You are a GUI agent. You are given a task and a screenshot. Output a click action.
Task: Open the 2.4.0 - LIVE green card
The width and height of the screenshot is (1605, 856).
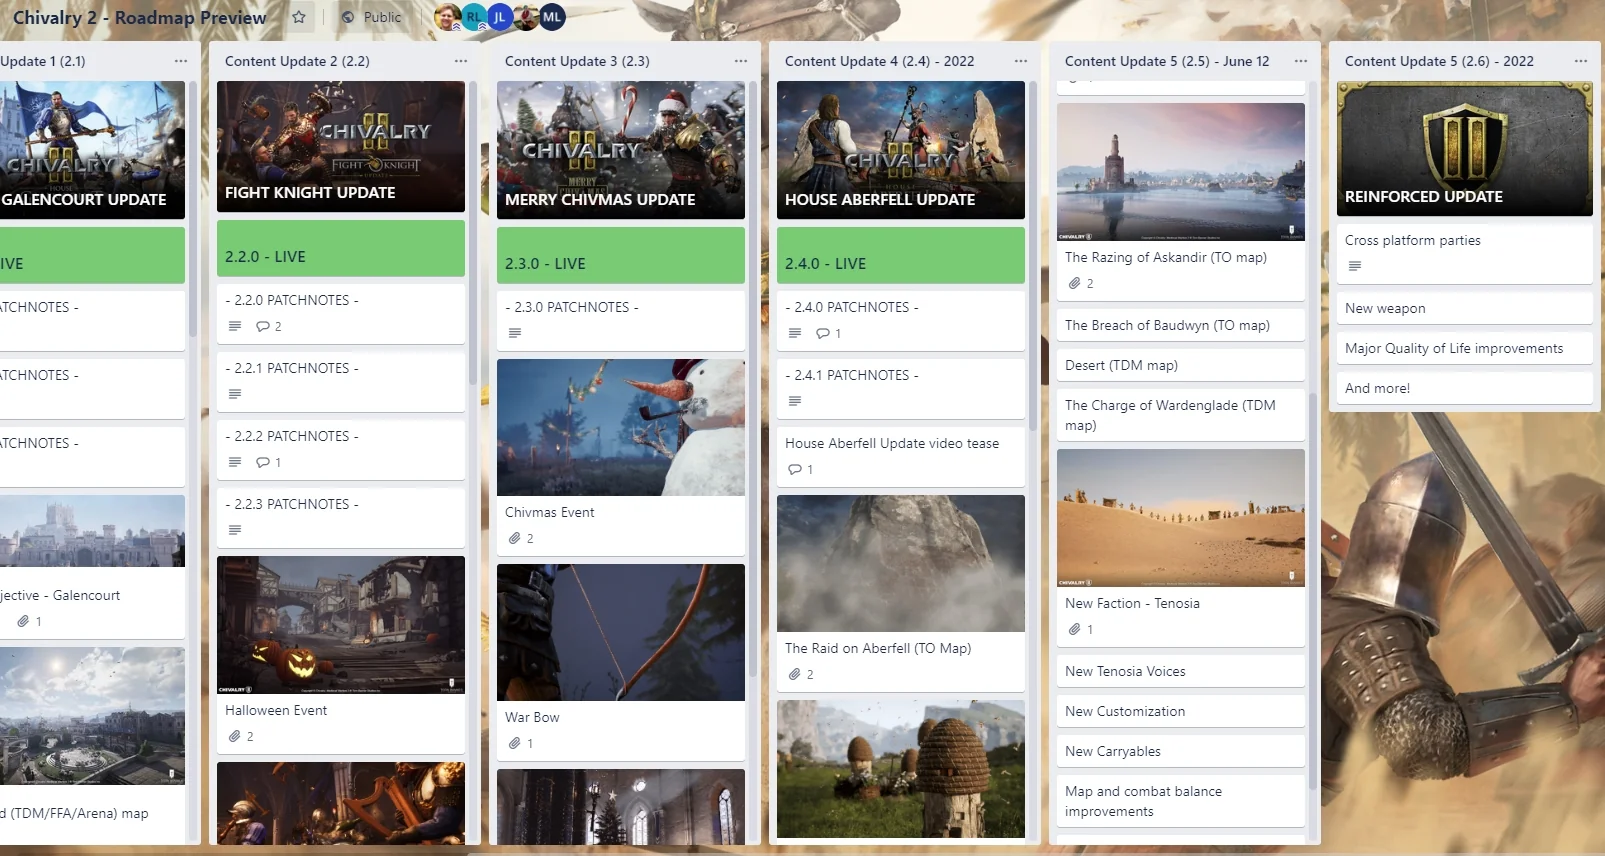click(901, 255)
